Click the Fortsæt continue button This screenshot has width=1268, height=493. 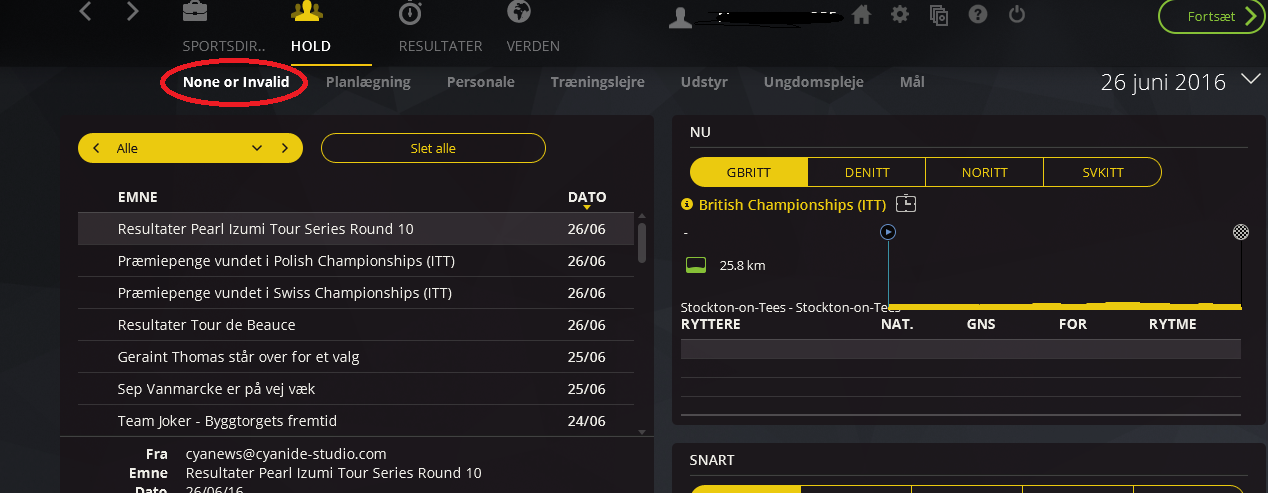[x=1212, y=16]
